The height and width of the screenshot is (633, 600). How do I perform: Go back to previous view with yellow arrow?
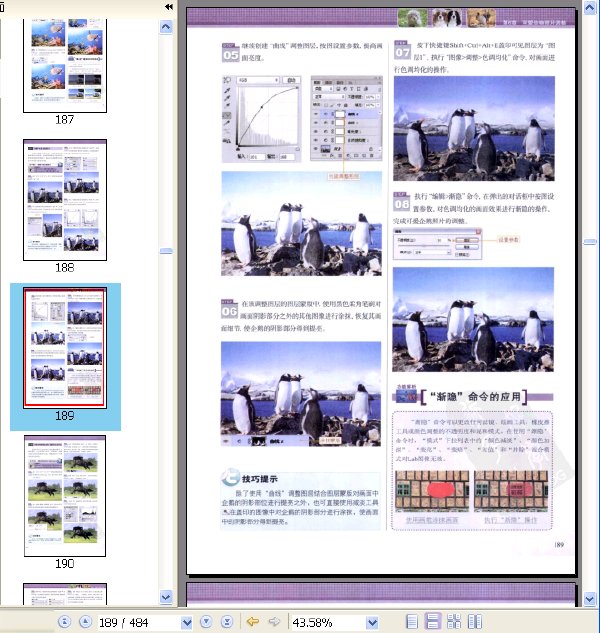click(x=253, y=621)
